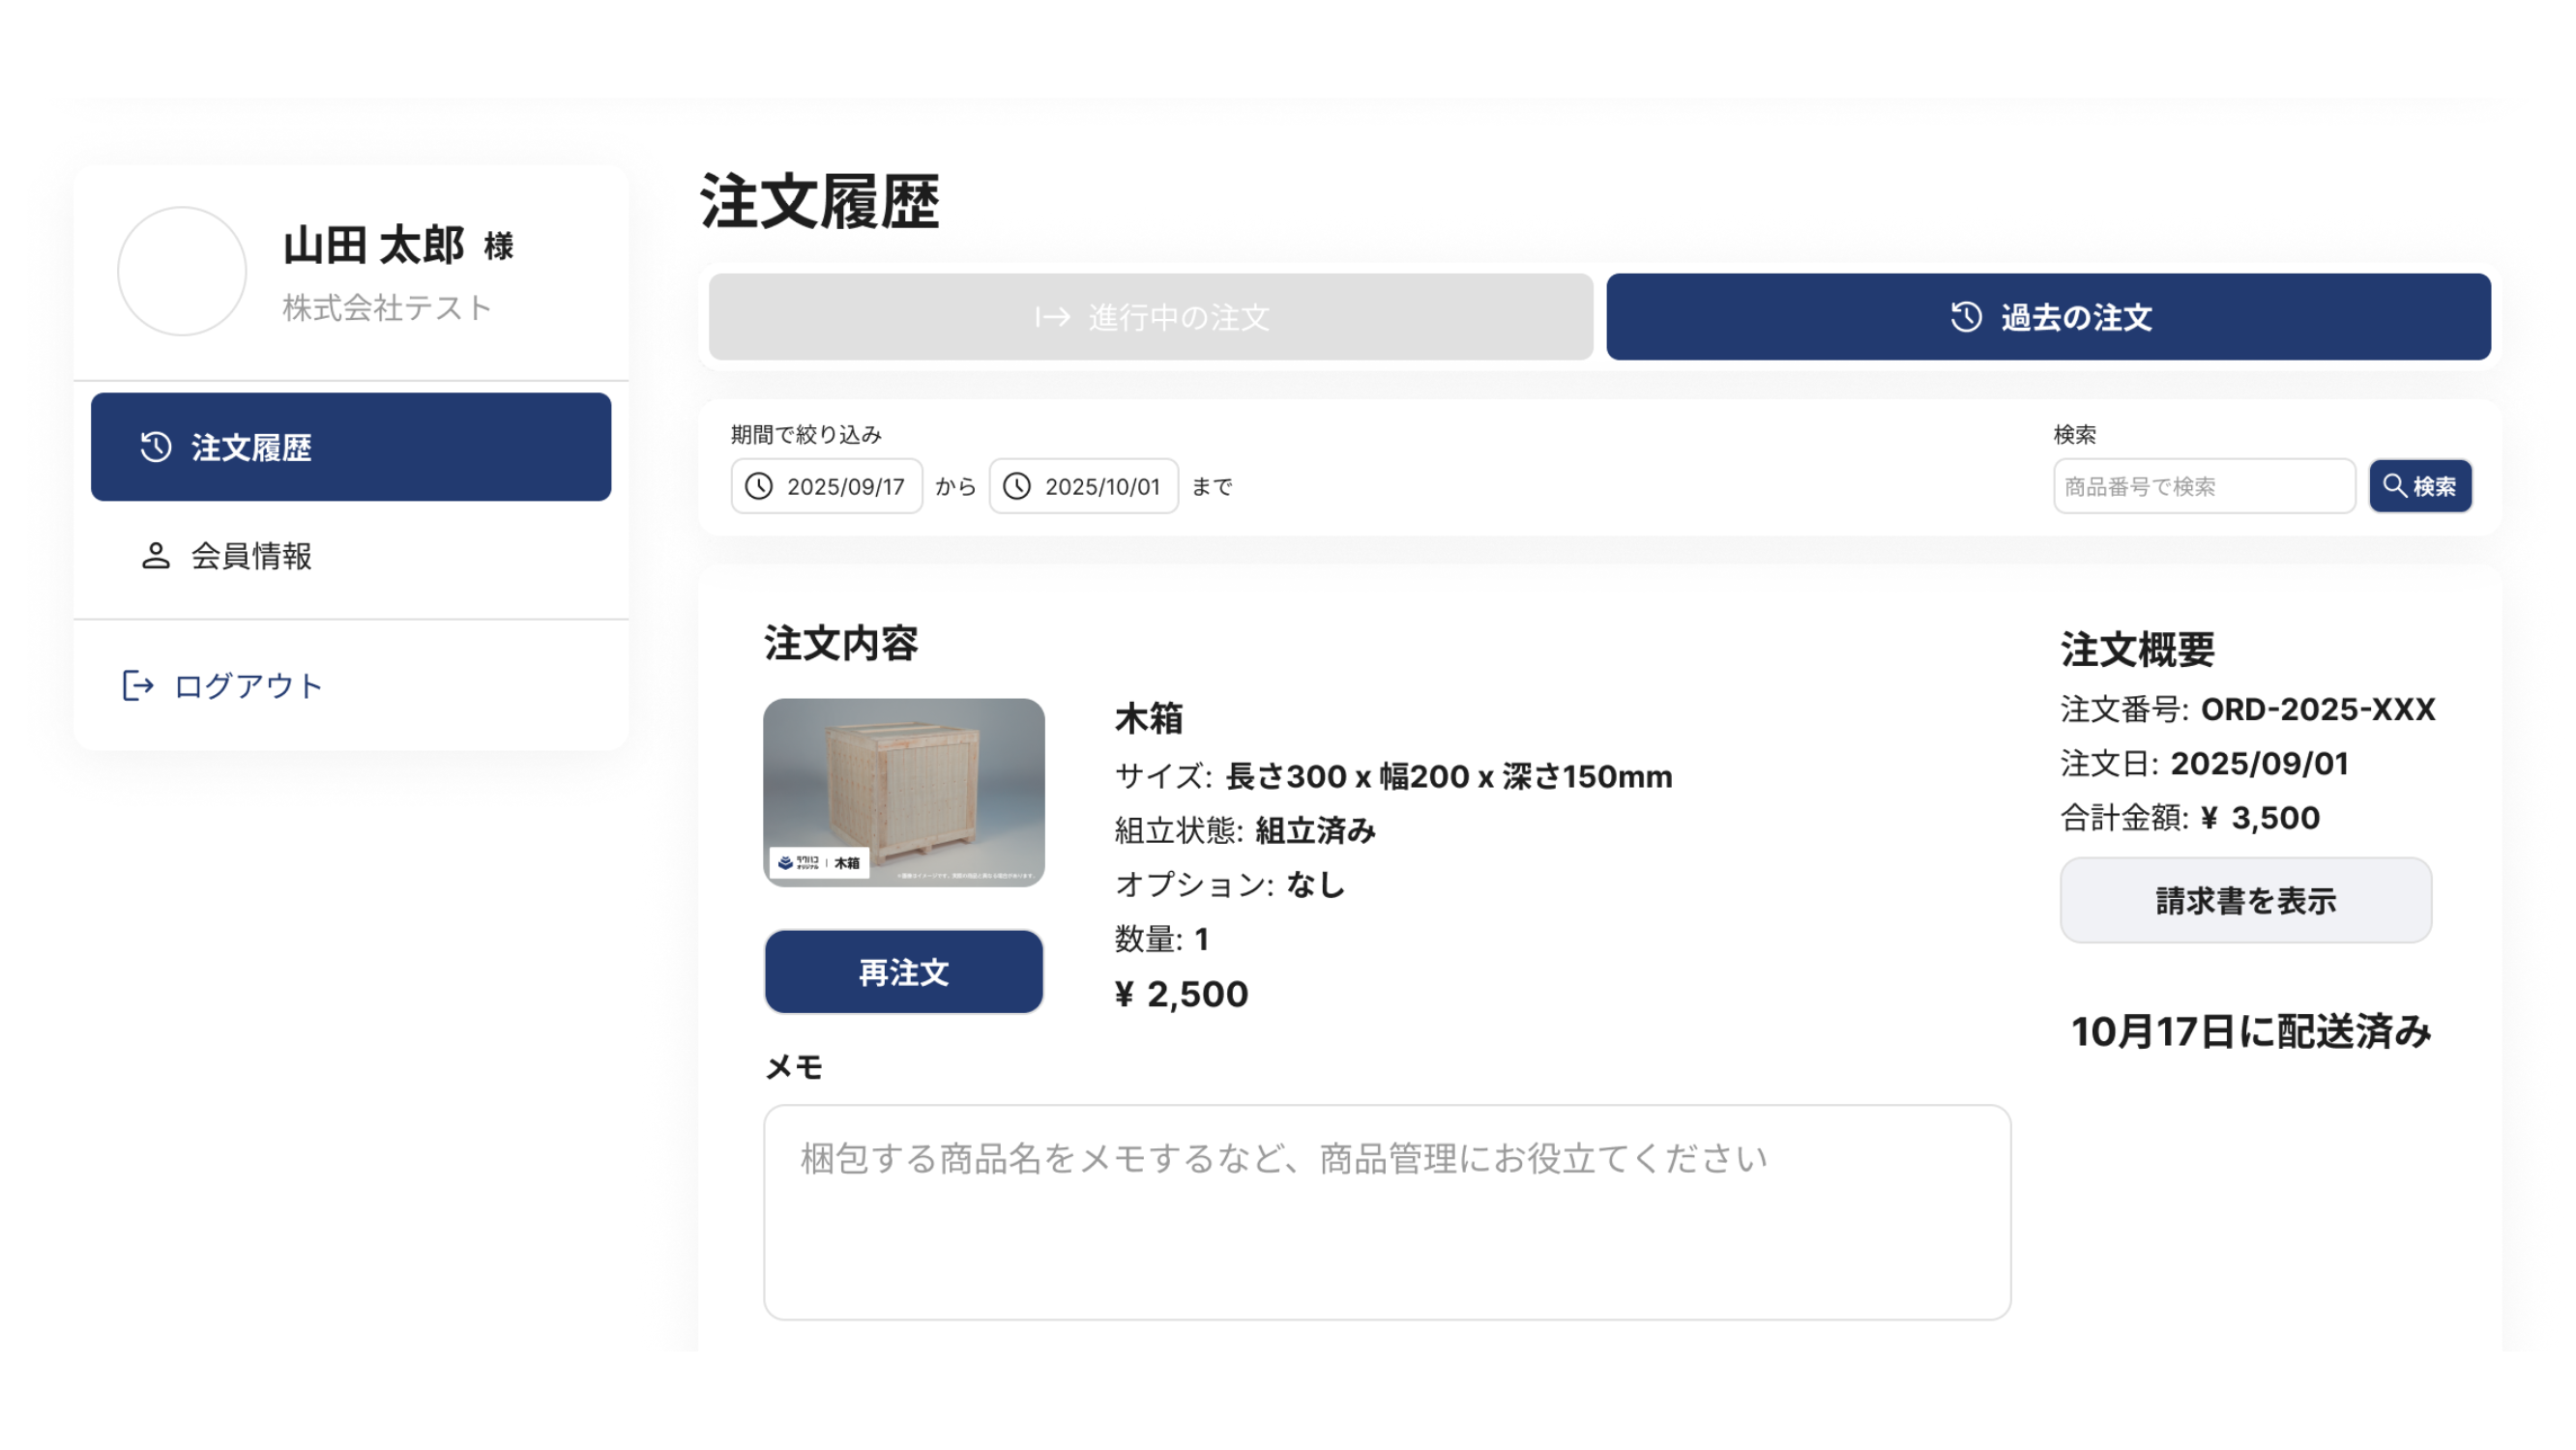The height and width of the screenshot is (1450, 2576).
Task: Click the arrow icon on the 進行中の注文 tab
Action: coord(1052,318)
